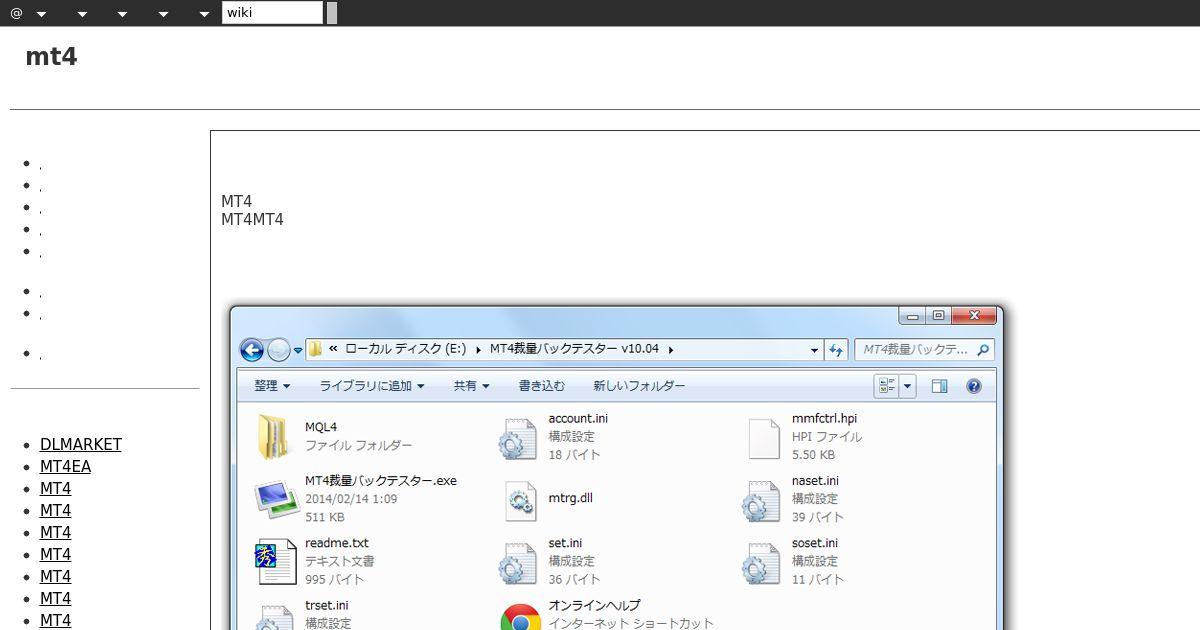Screen dimensions: 1200x630
Task: Click the 995 バイト size text
Action: (334, 580)
